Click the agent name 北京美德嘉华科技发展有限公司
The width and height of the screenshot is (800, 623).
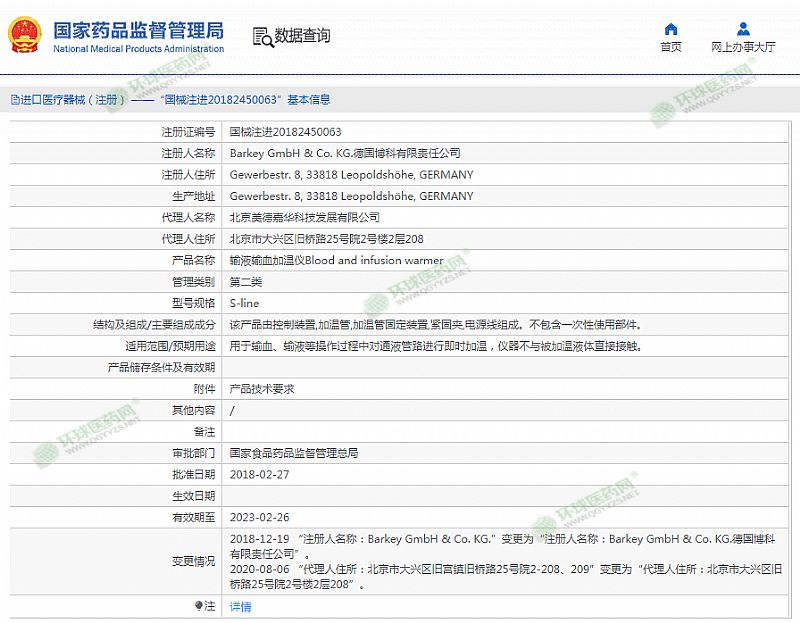coord(304,217)
